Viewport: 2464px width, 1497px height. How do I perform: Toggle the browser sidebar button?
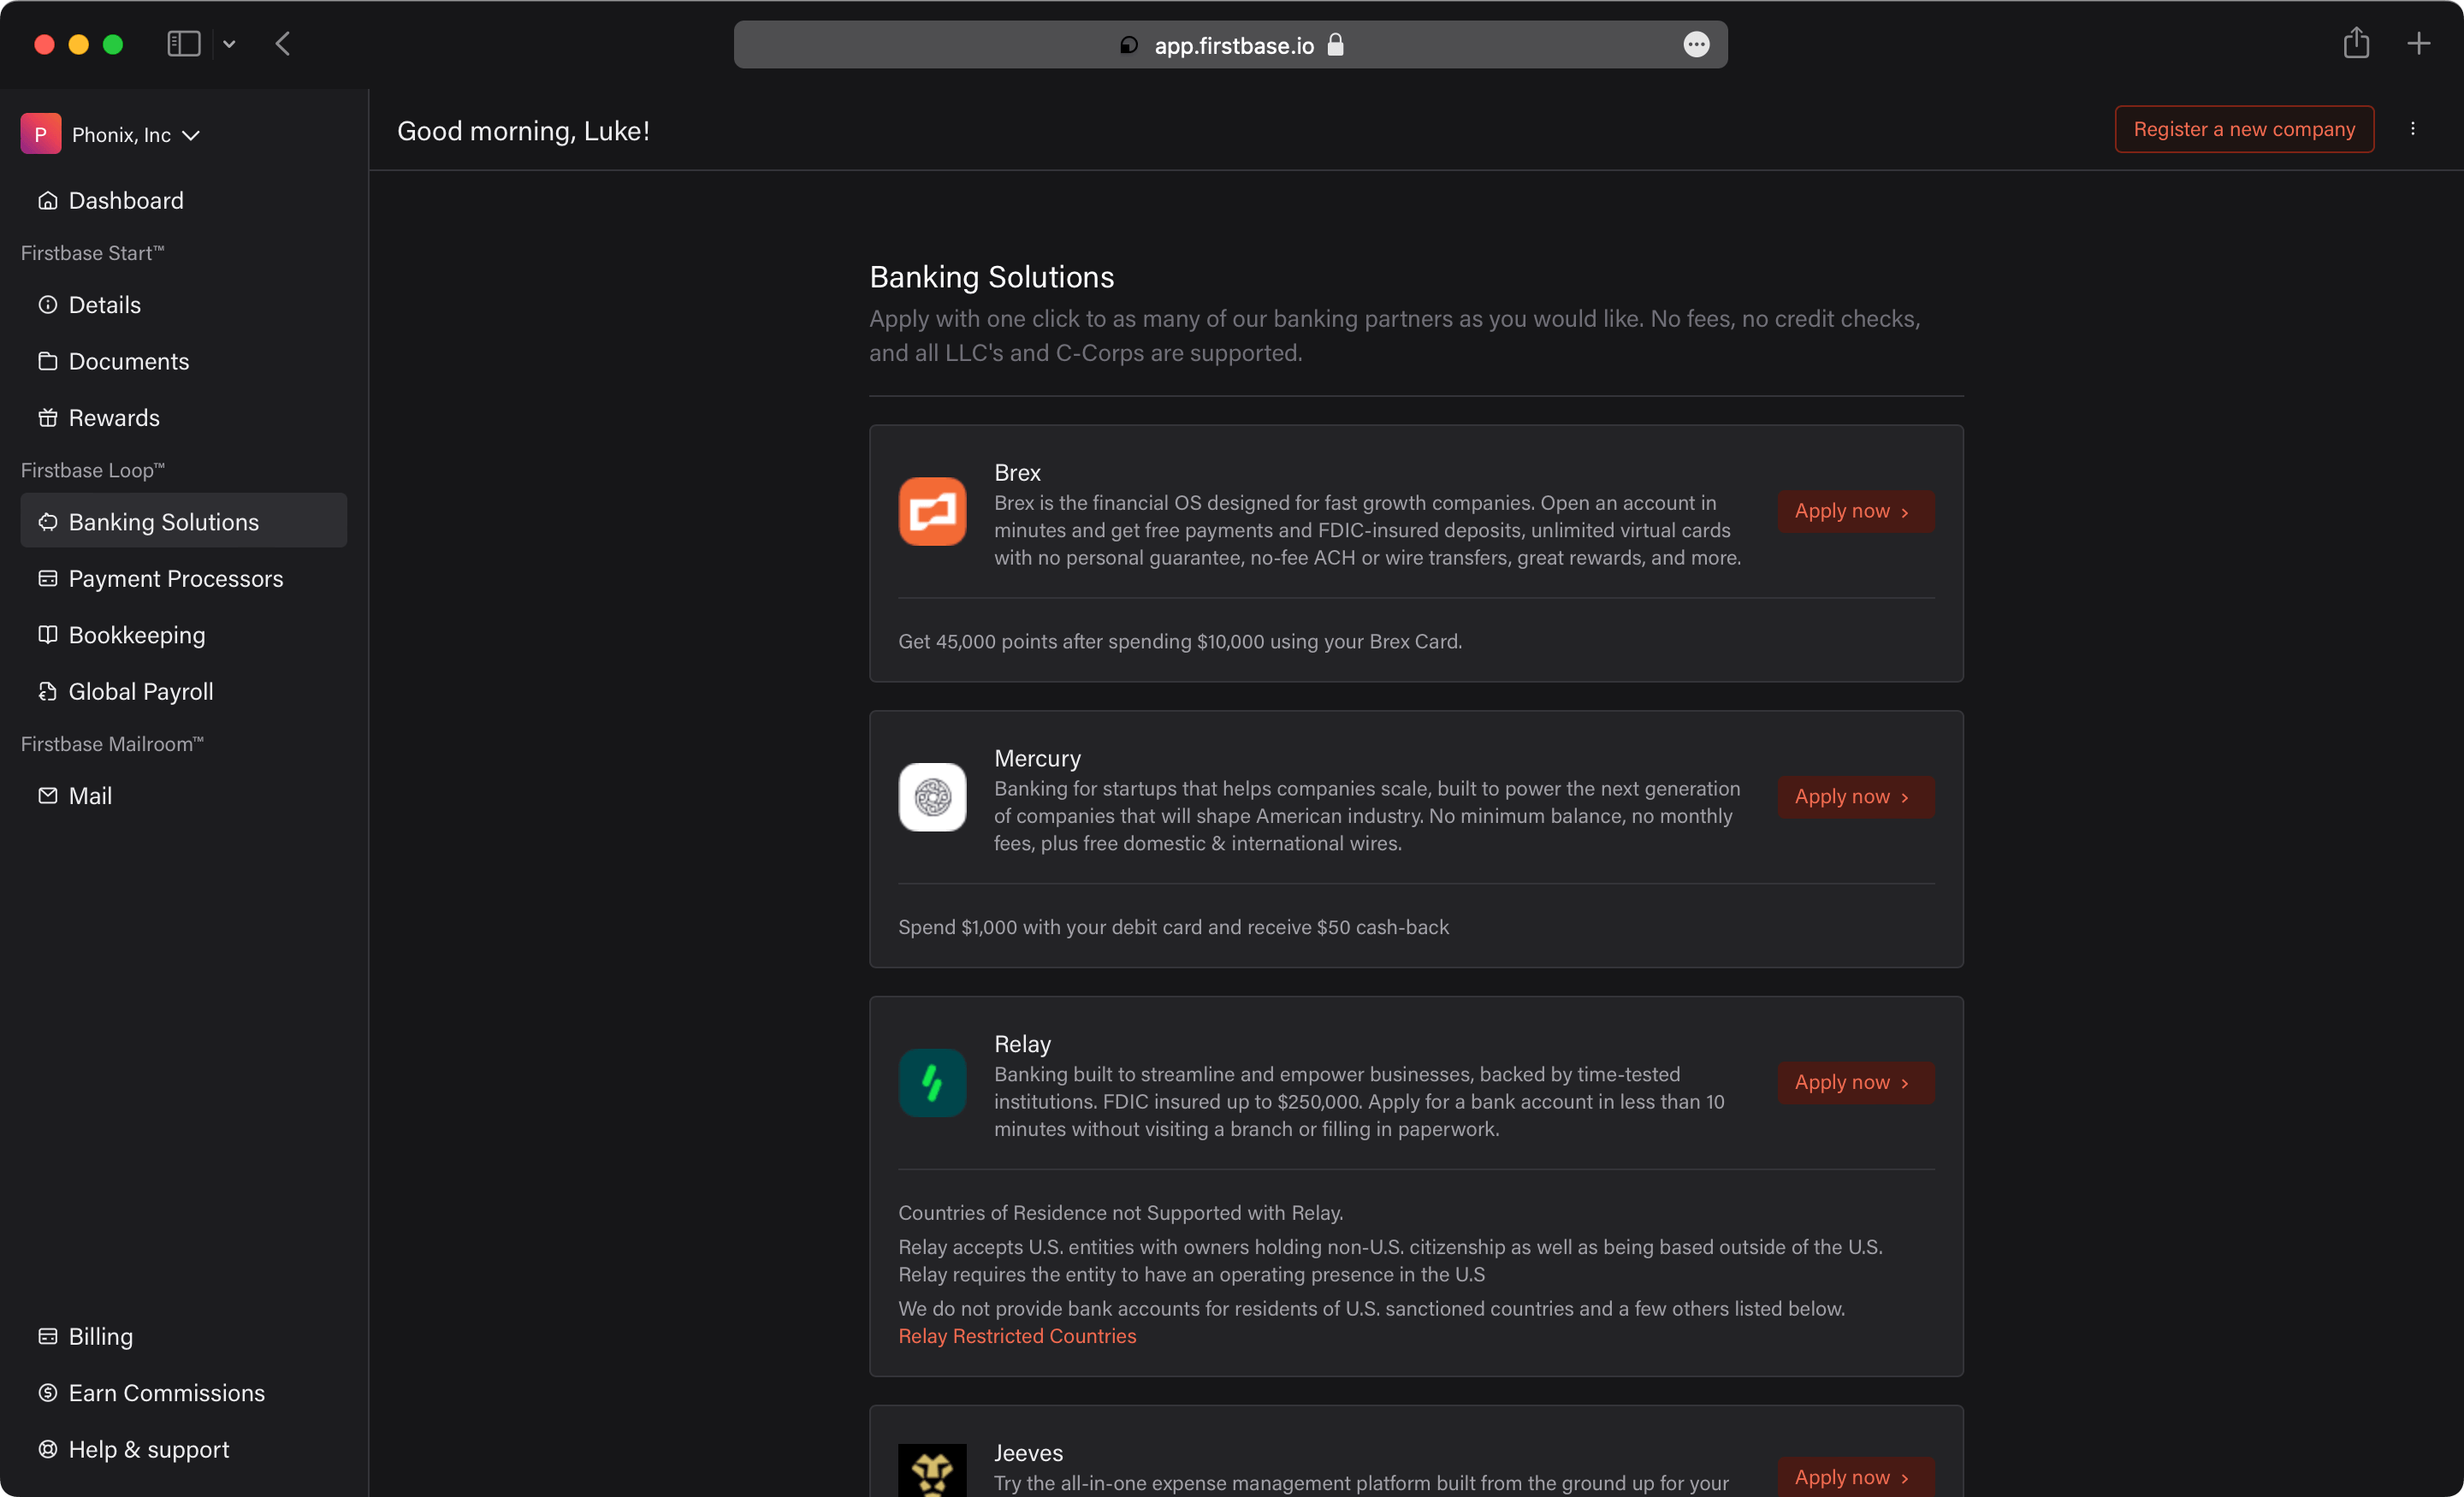[184, 44]
